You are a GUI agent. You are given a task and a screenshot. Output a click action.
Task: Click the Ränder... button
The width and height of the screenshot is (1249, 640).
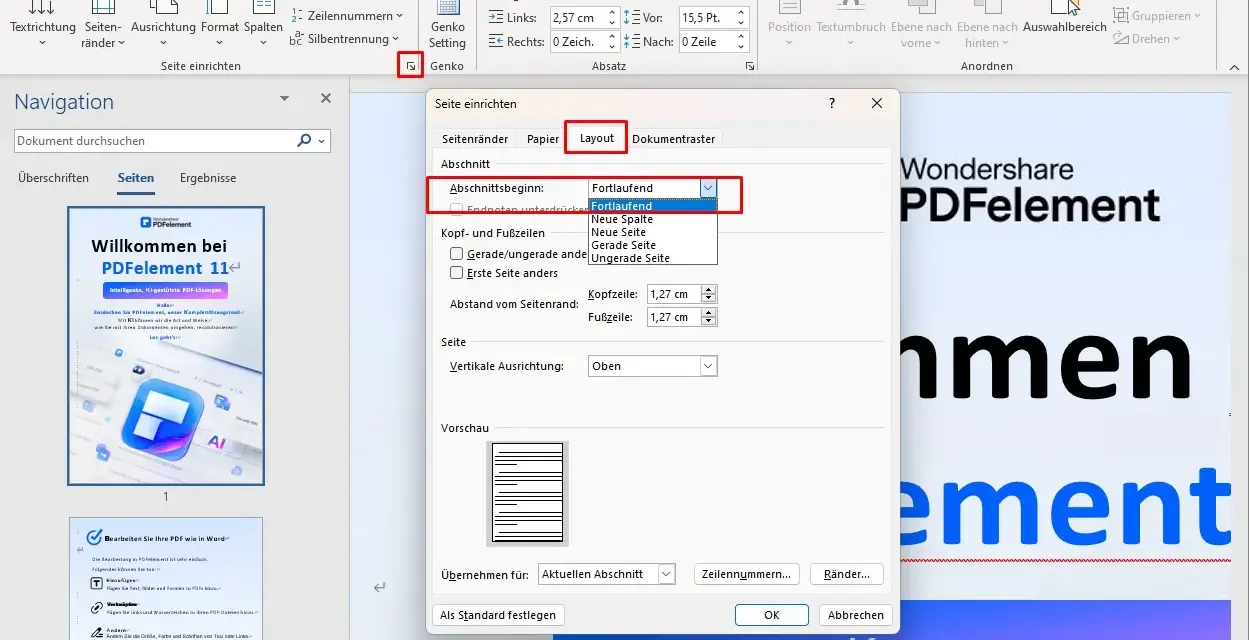pos(847,574)
